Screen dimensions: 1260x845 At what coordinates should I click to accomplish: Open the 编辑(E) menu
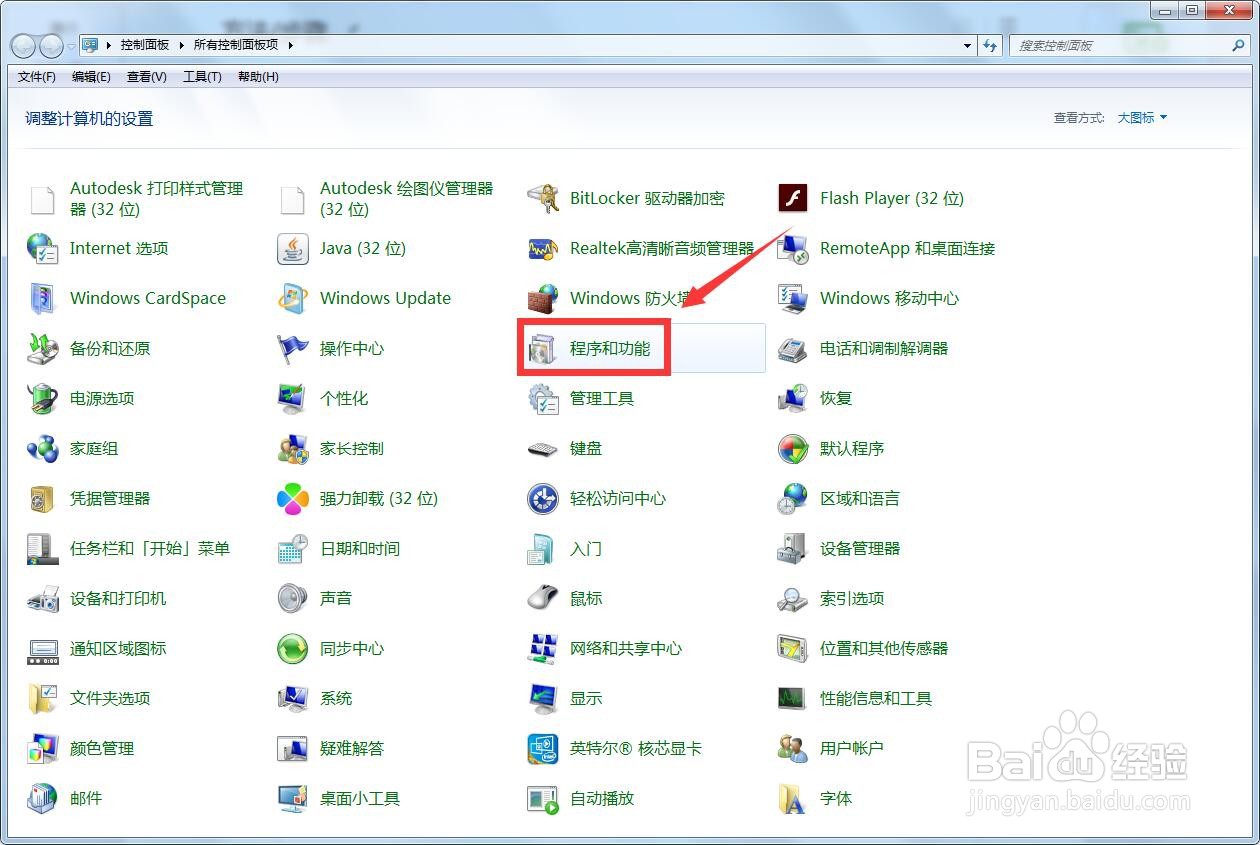91,77
